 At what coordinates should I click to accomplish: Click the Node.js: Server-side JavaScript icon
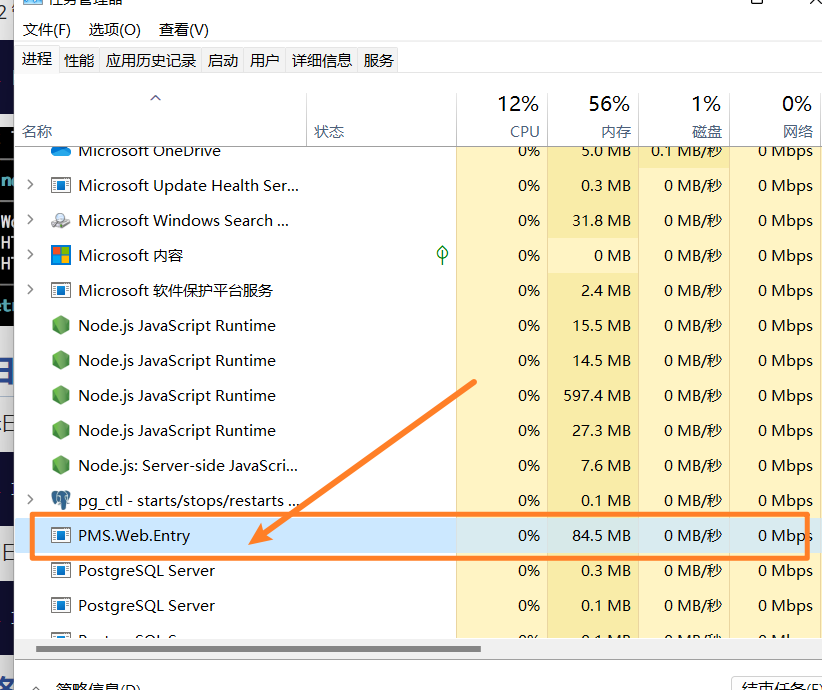pyautogui.click(x=61, y=466)
